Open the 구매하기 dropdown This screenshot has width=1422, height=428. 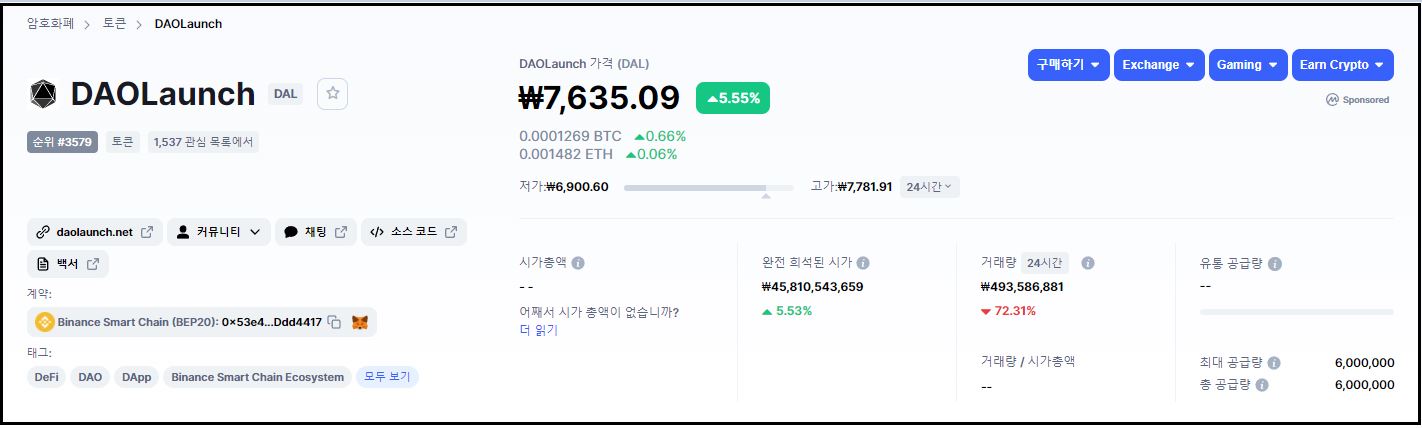pyautogui.click(x=1069, y=65)
